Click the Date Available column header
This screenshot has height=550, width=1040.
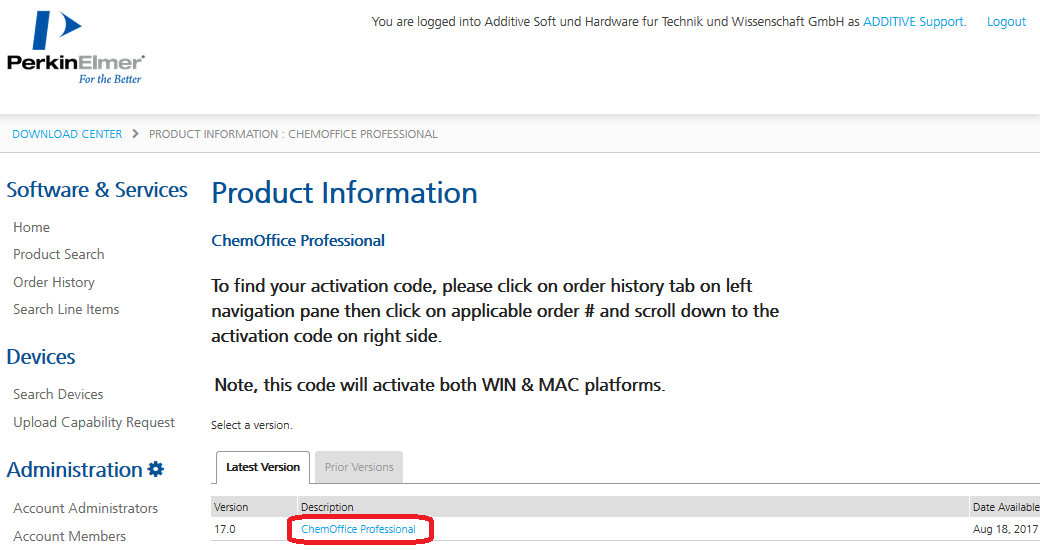pos(1005,507)
